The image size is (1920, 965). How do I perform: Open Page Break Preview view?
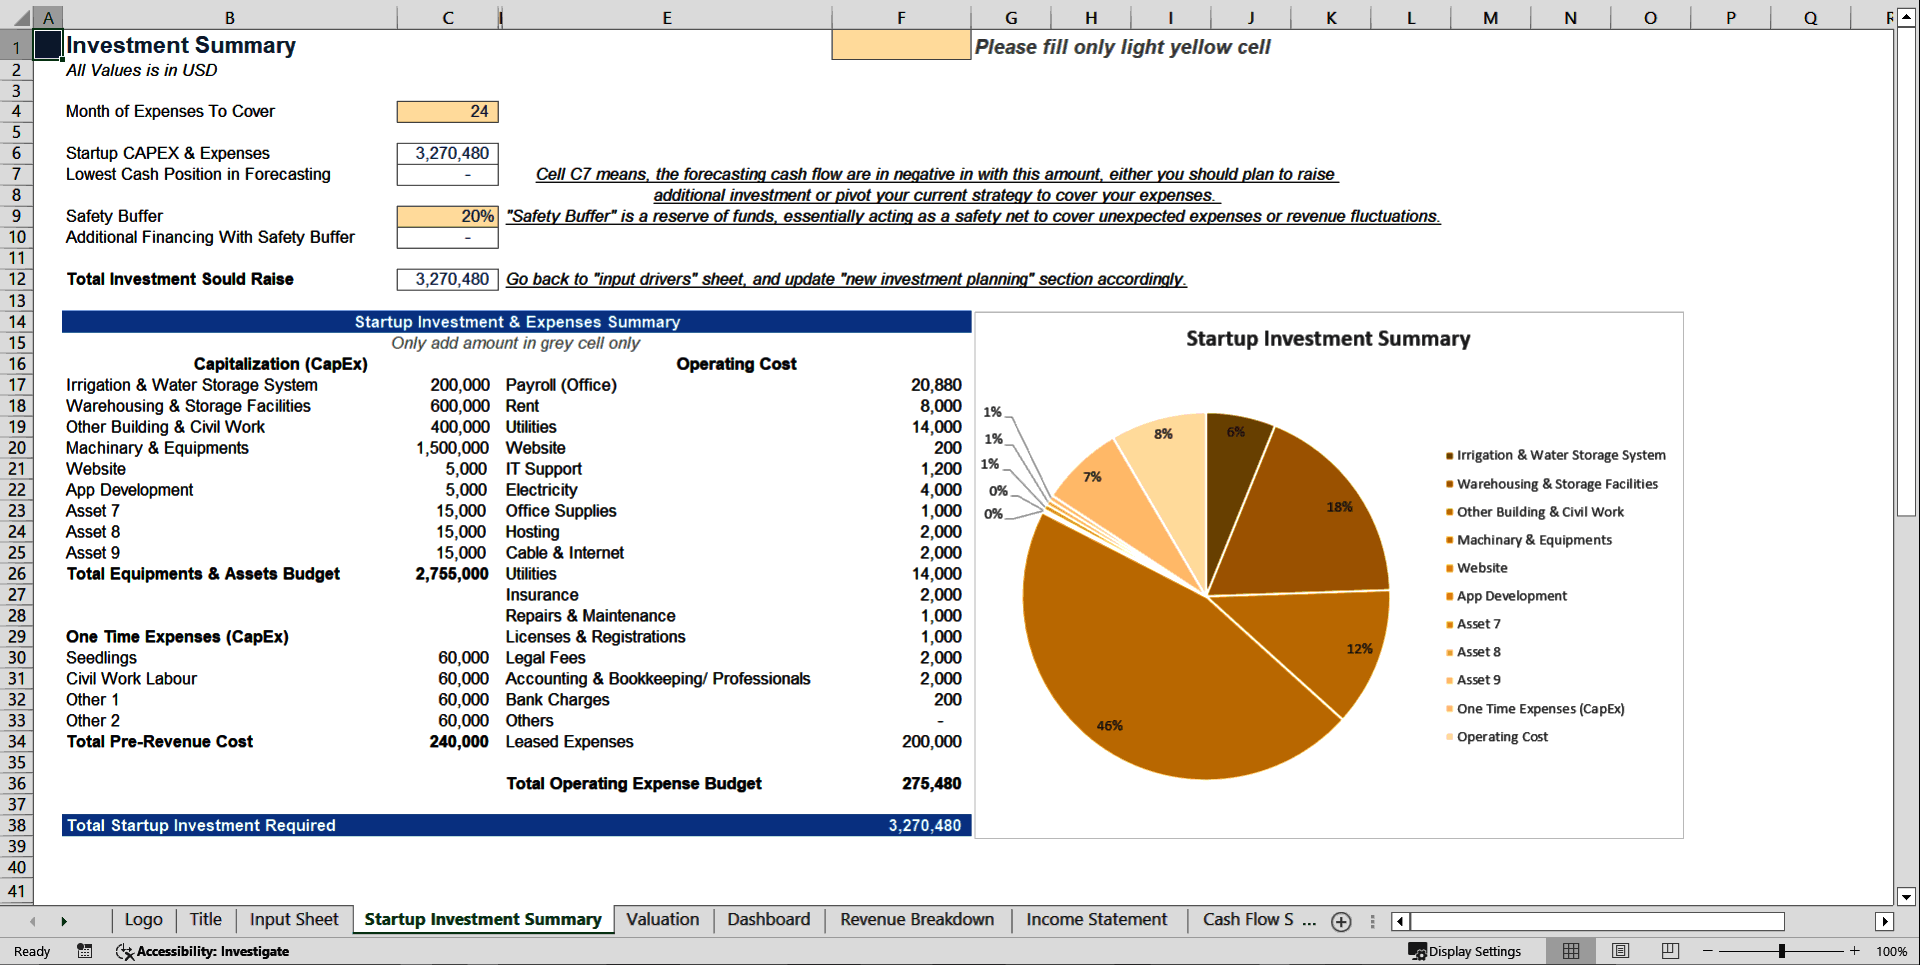pos(1670,951)
